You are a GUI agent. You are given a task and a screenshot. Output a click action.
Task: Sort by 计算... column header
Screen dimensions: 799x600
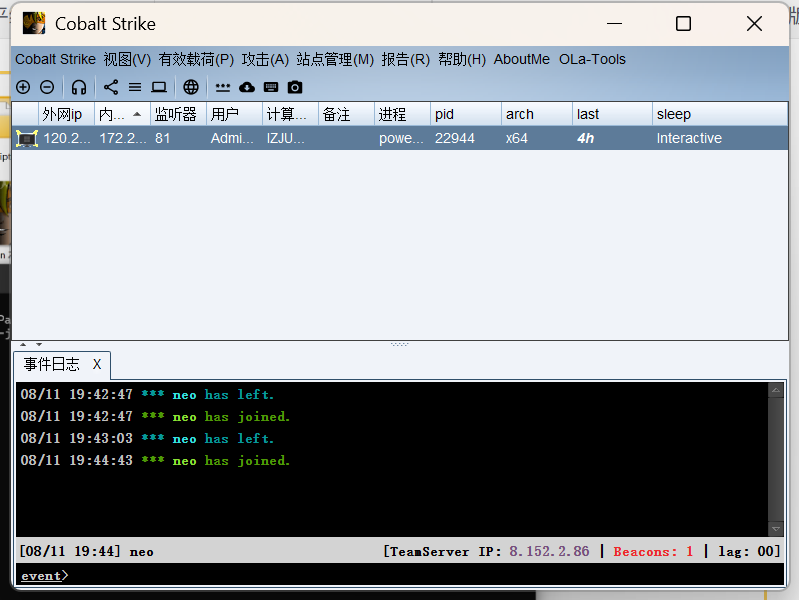point(290,114)
